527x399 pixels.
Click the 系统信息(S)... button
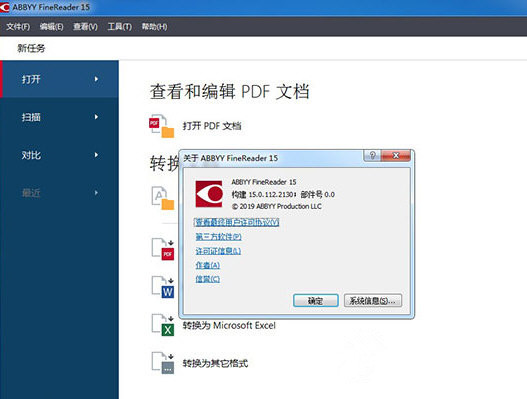(373, 301)
